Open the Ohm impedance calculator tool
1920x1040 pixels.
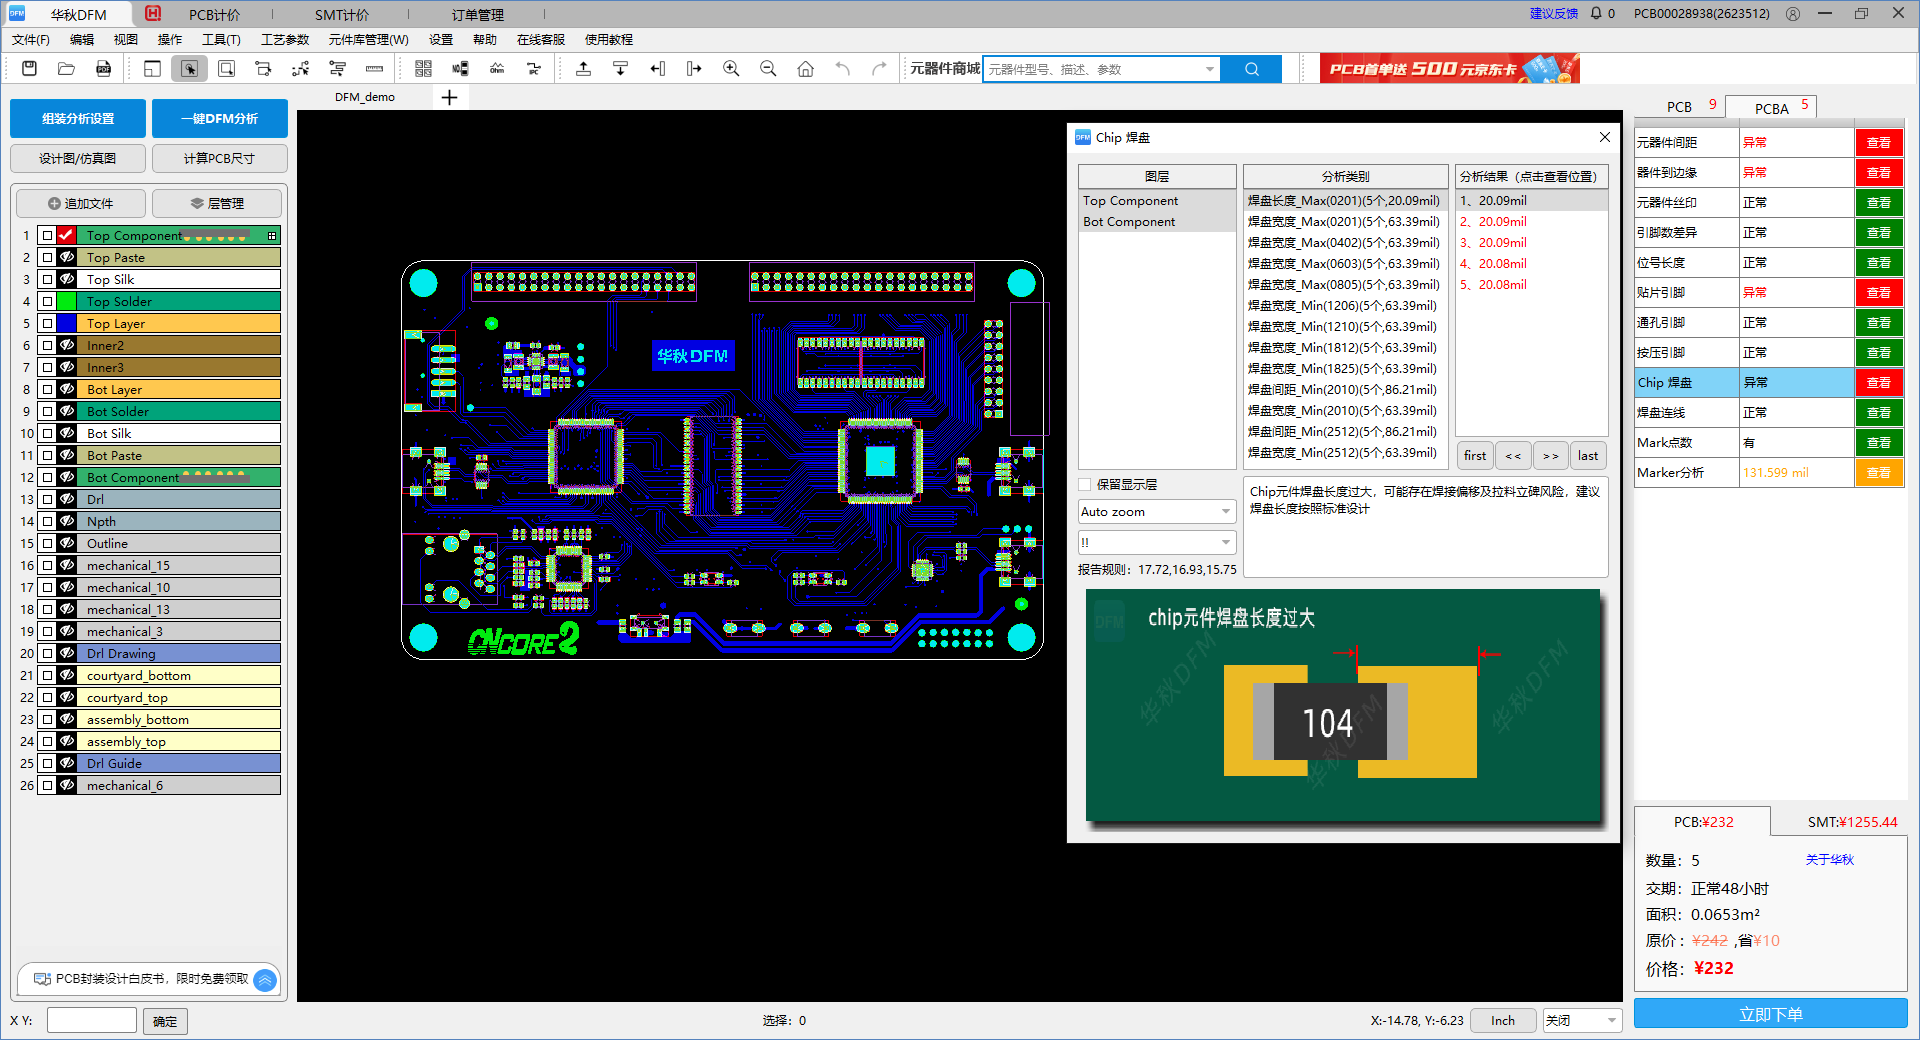[x=497, y=69]
